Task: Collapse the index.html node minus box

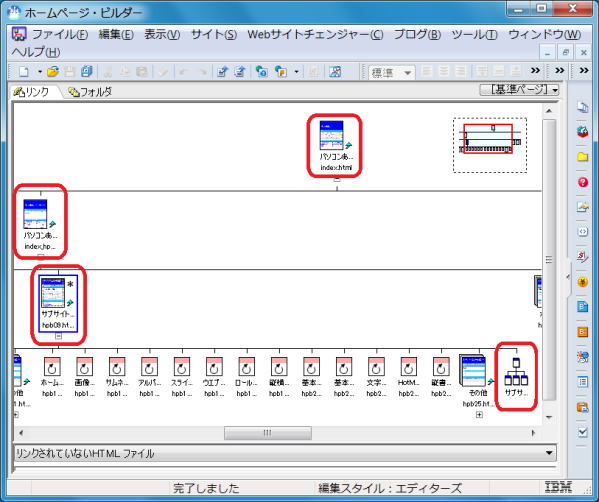Action: (337, 180)
